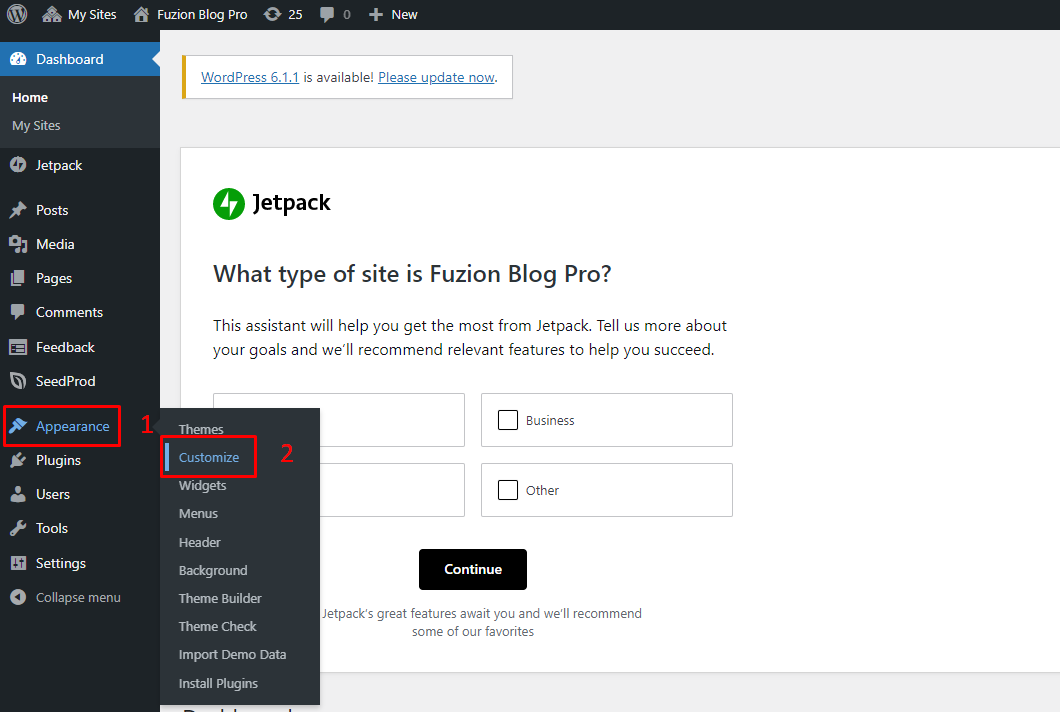Open the Tools menu
Viewport: 1060px width, 712px height.
click(x=51, y=528)
